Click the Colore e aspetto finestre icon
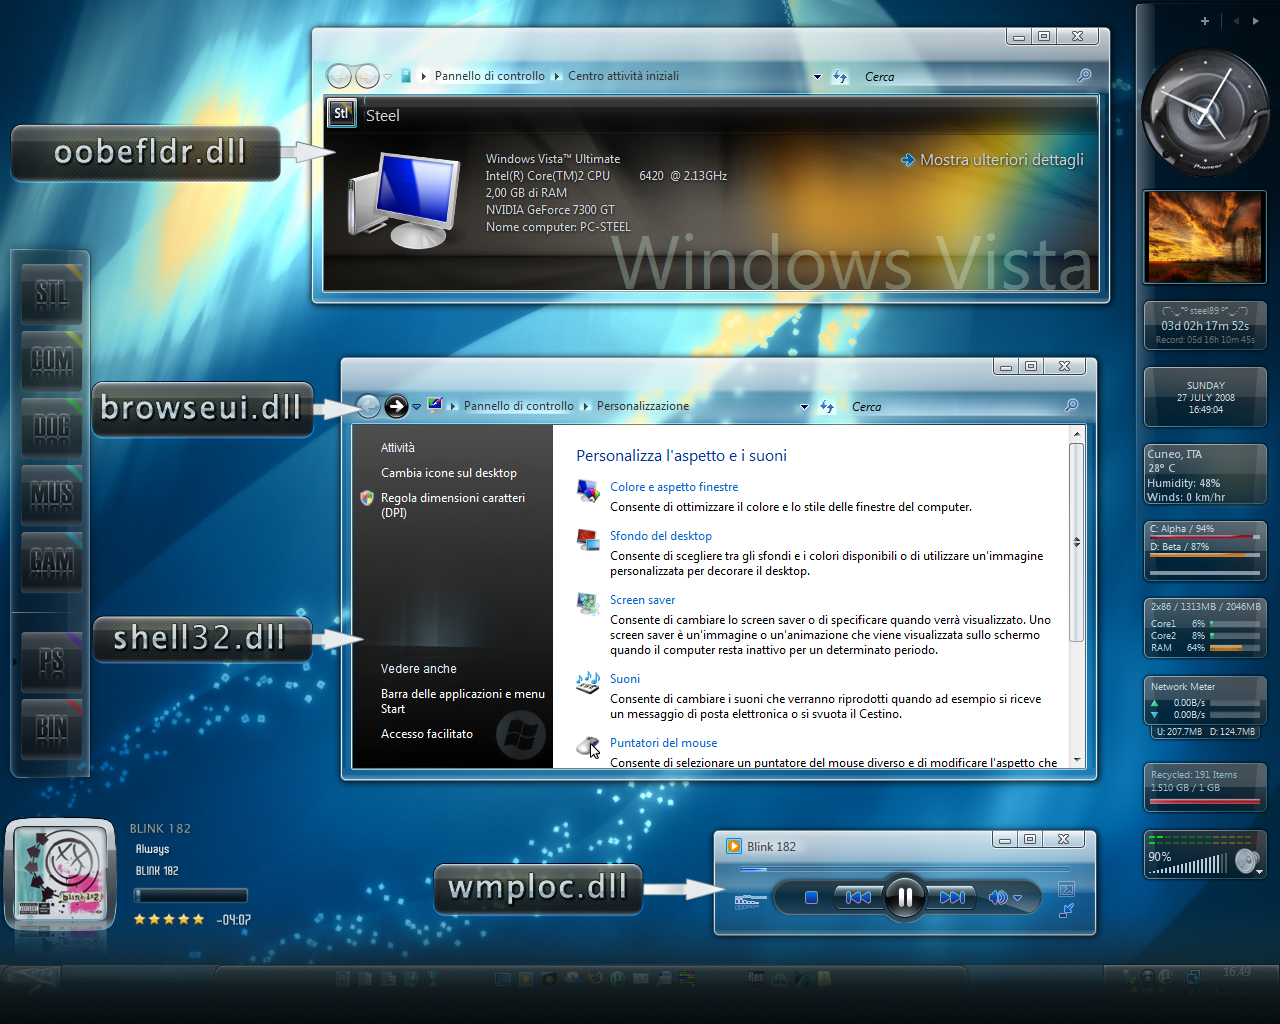Viewport: 1280px width, 1024px height. coord(588,491)
